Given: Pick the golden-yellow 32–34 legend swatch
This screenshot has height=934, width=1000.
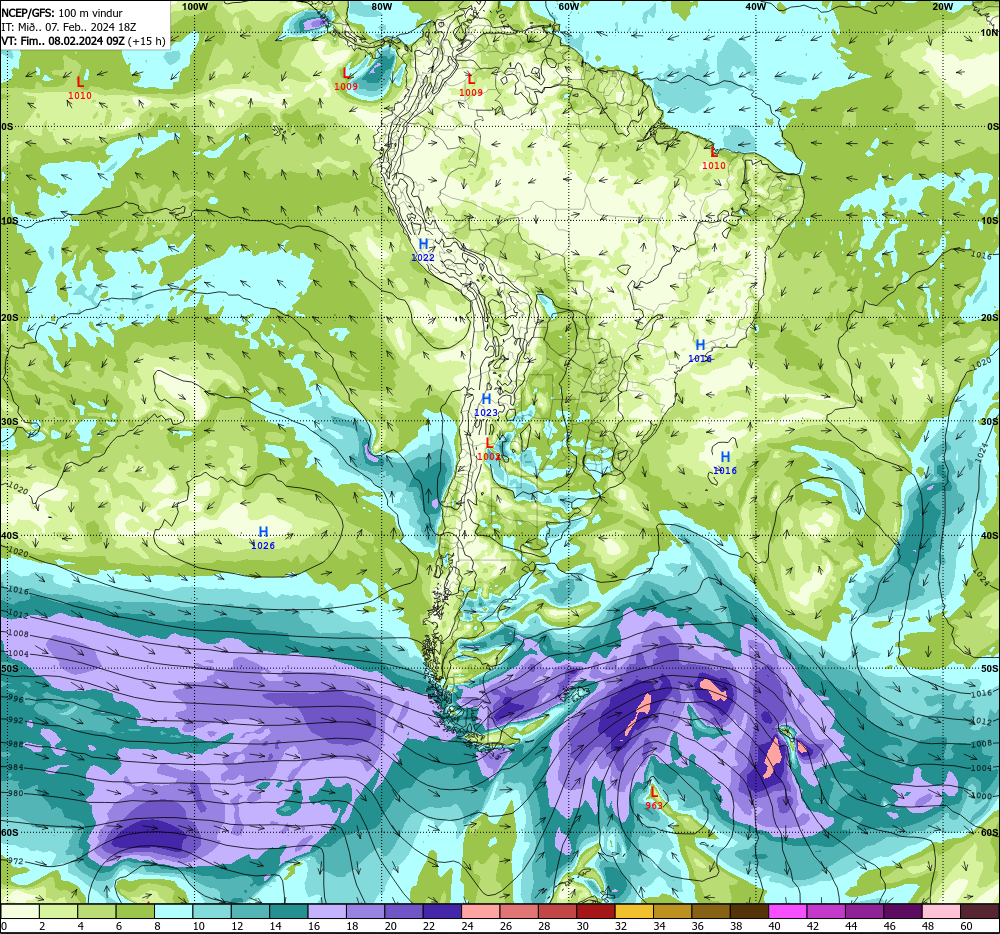Looking at the screenshot, I should [635, 912].
